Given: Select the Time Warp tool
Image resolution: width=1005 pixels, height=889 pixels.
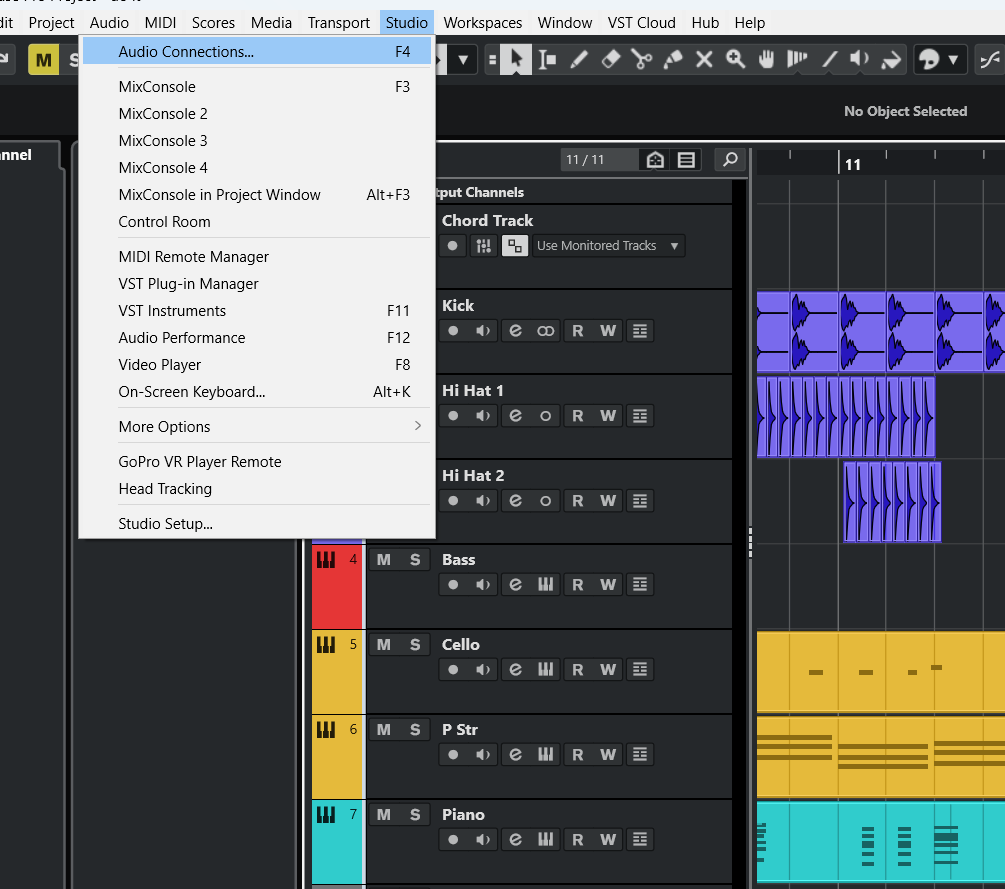Looking at the screenshot, I should (x=797, y=60).
